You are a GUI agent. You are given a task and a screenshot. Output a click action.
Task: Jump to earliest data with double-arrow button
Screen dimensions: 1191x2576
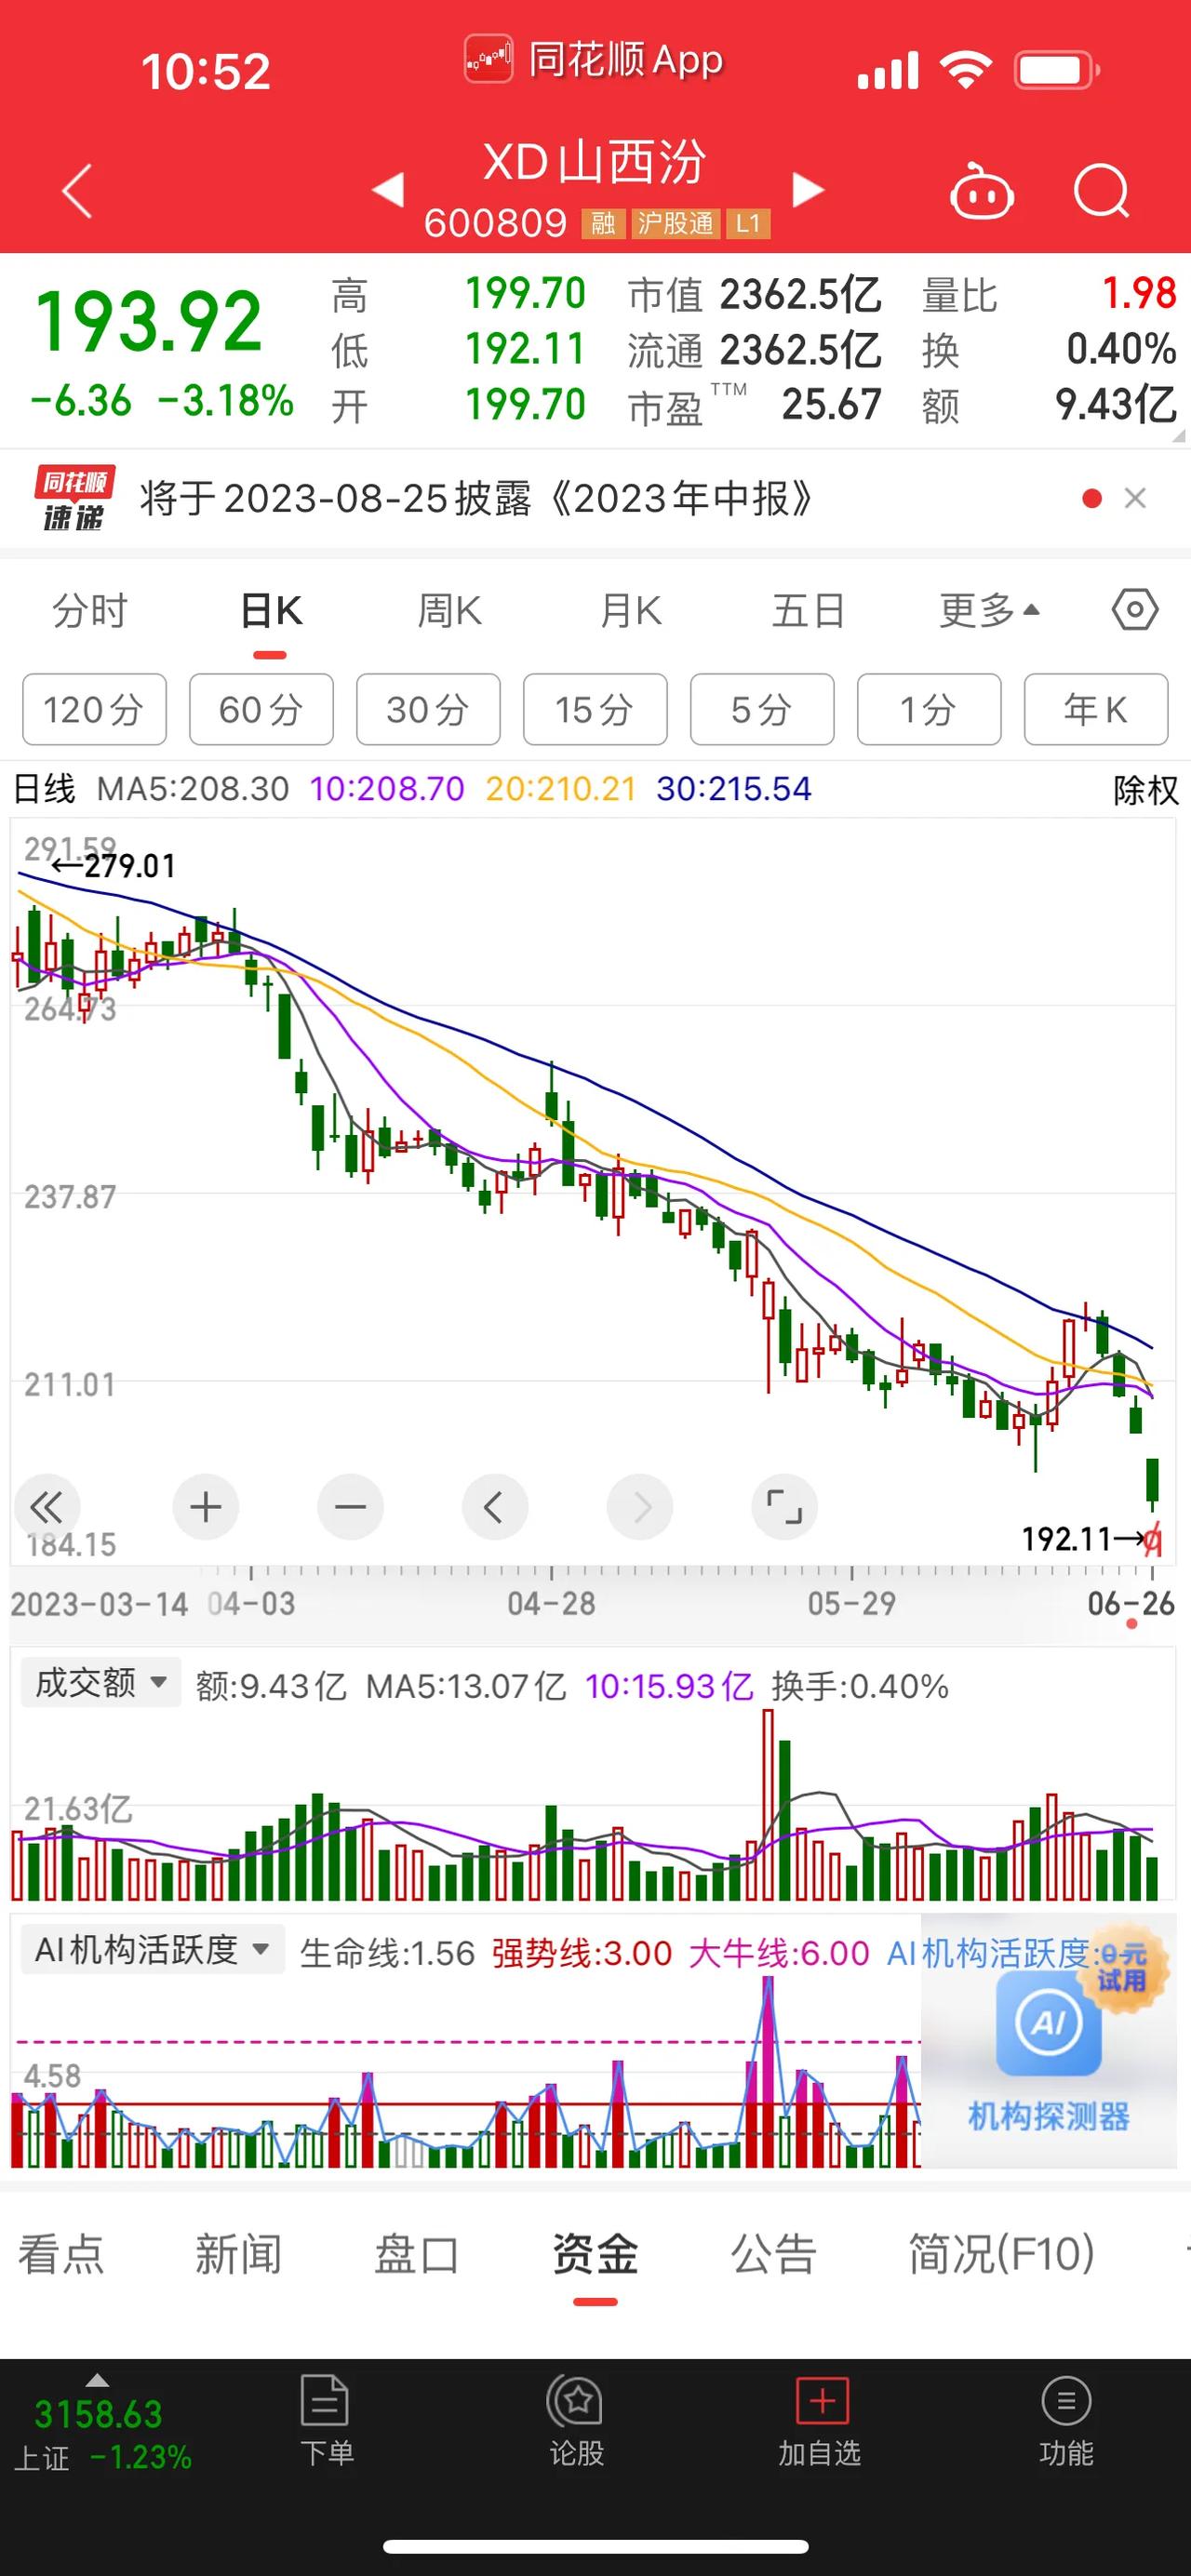pyautogui.click(x=47, y=1507)
